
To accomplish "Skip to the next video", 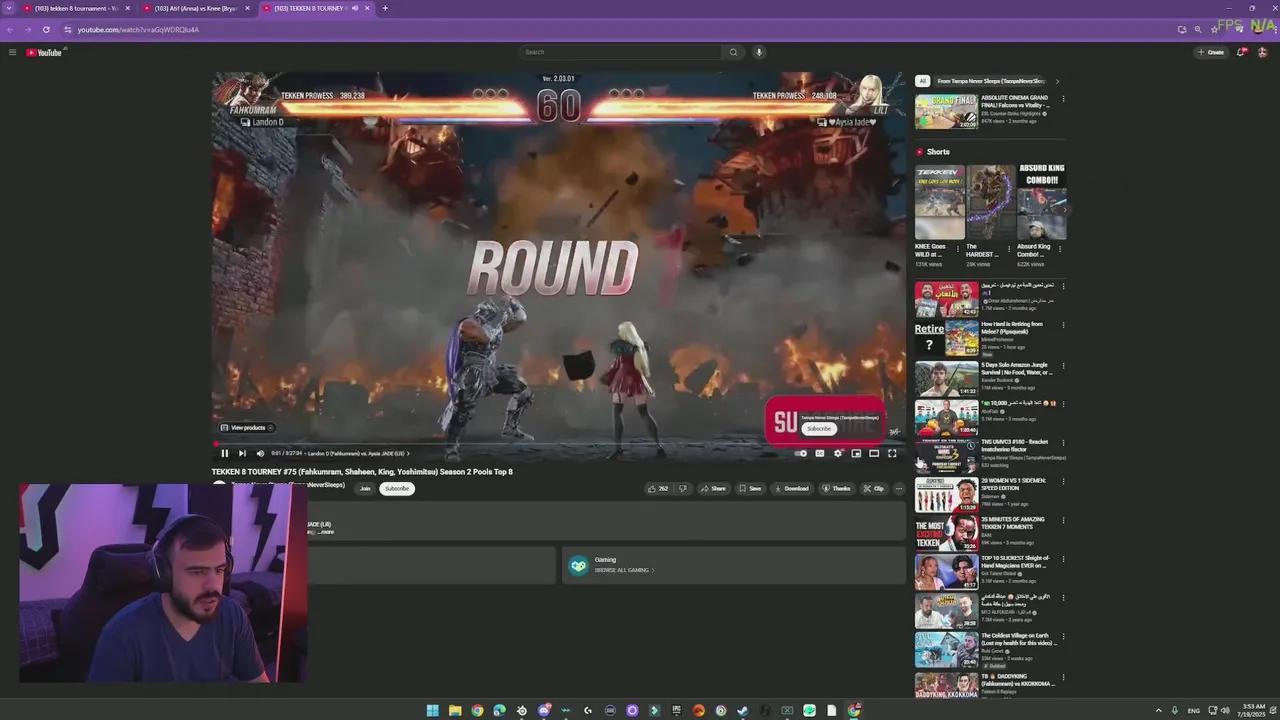I will 242,453.
